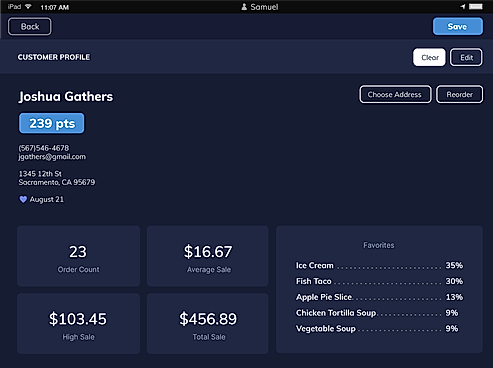This screenshot has height=368, width=493.
Task: Save the customer profile
Action: (458, 26)
